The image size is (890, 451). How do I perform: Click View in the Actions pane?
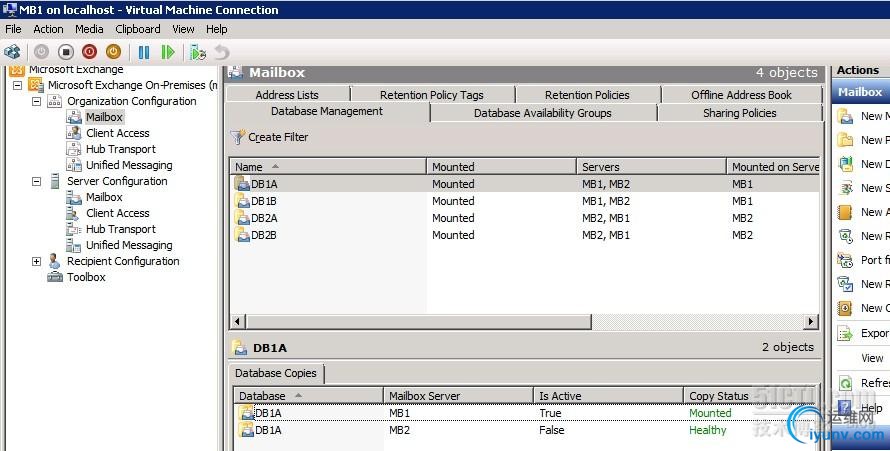pos(872,358)
